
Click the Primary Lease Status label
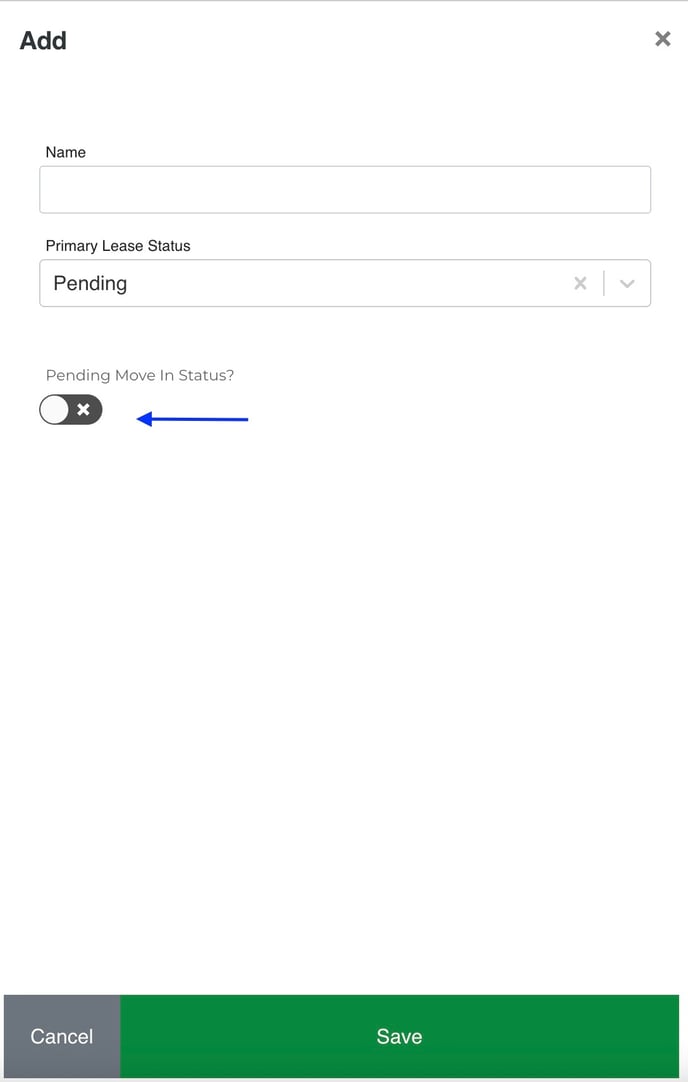click(118, 245)
